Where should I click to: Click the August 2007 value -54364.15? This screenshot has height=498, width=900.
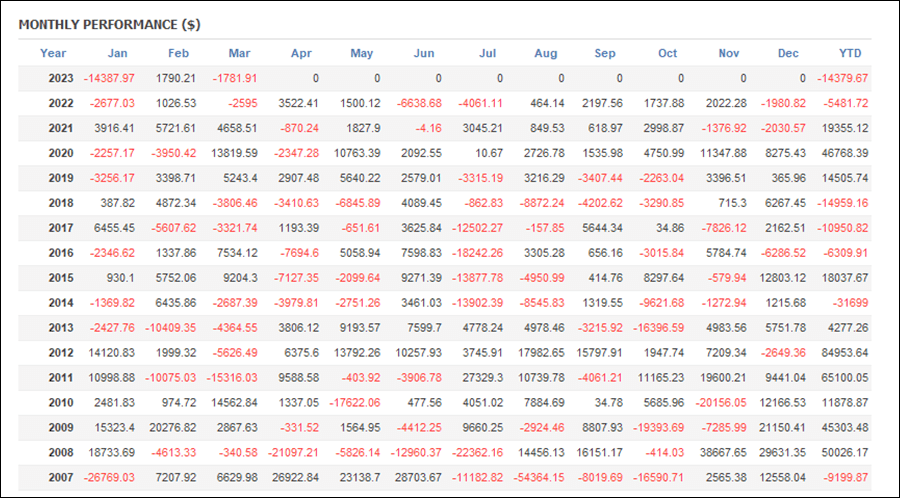tap(538, 477)
